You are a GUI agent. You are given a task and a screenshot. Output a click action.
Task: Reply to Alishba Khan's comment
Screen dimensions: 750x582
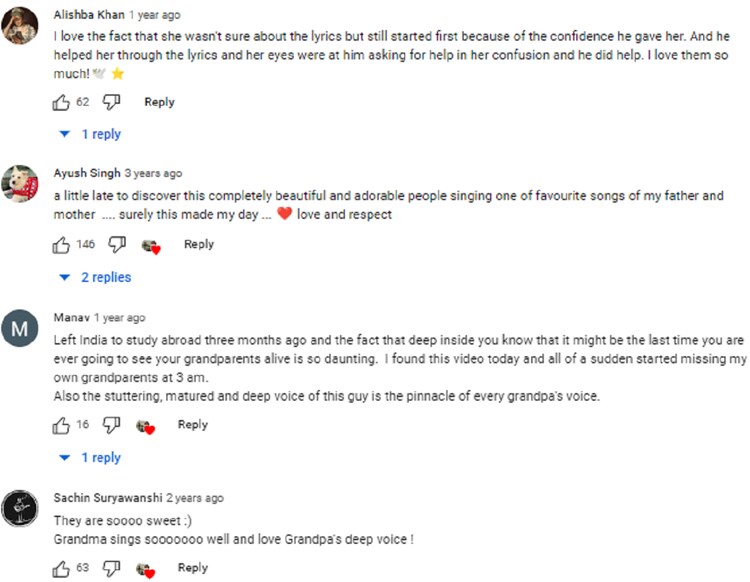pyautogui.click(x=159, y=102)
